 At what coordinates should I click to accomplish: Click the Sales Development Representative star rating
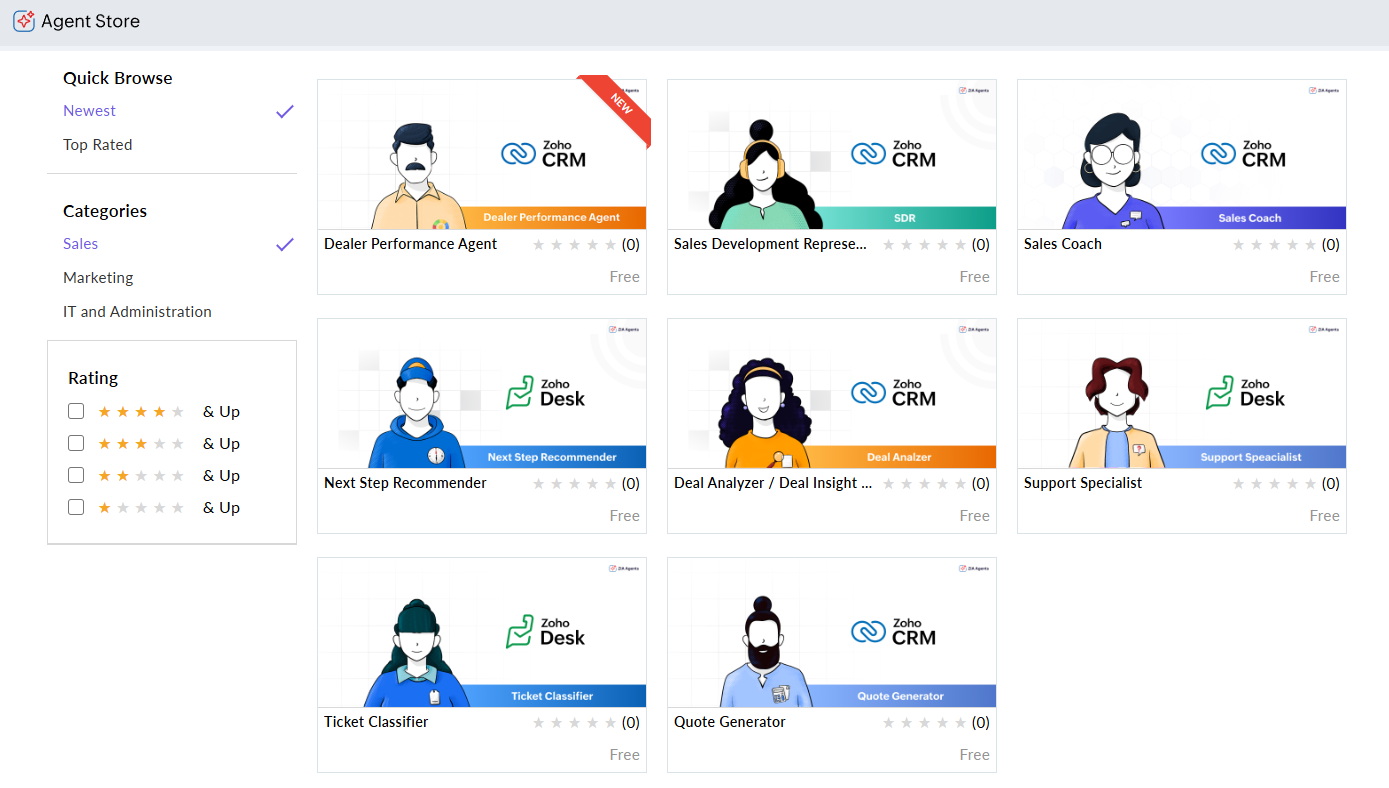coord(925,245)
